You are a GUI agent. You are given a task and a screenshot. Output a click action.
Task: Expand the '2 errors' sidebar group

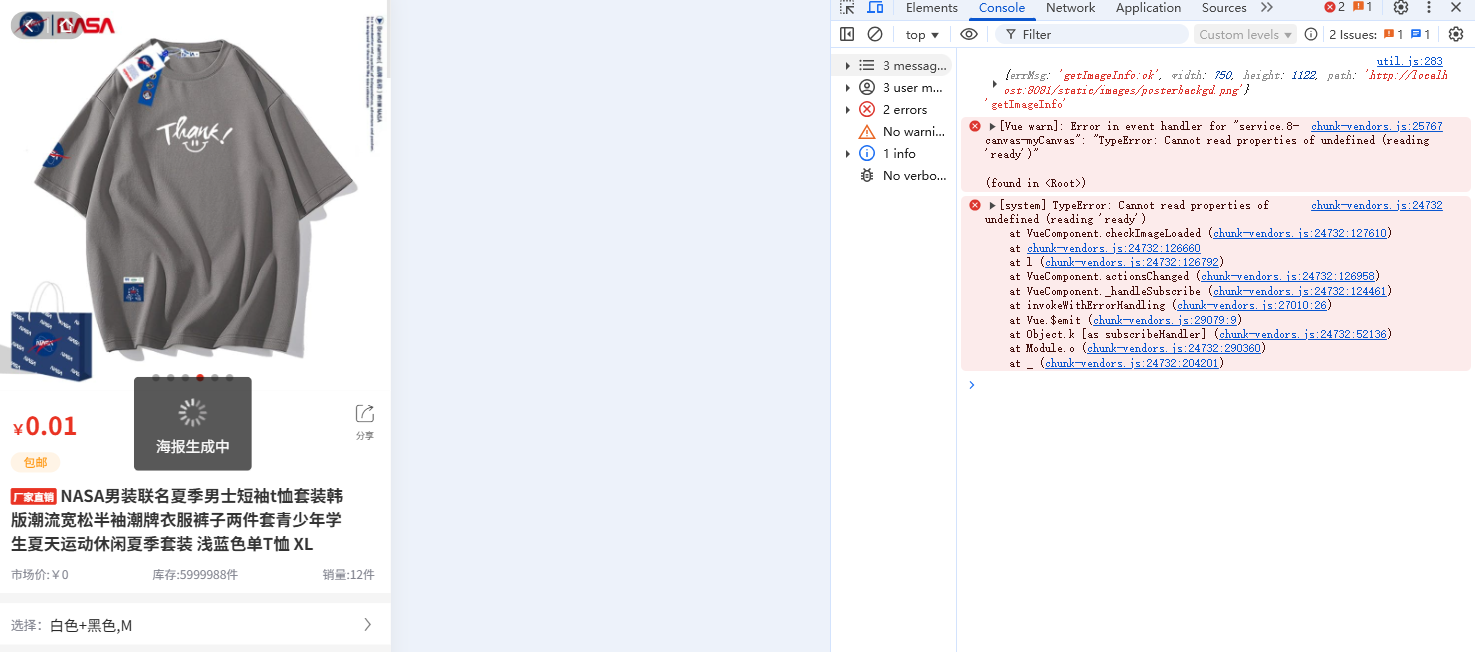click(848, 110)
